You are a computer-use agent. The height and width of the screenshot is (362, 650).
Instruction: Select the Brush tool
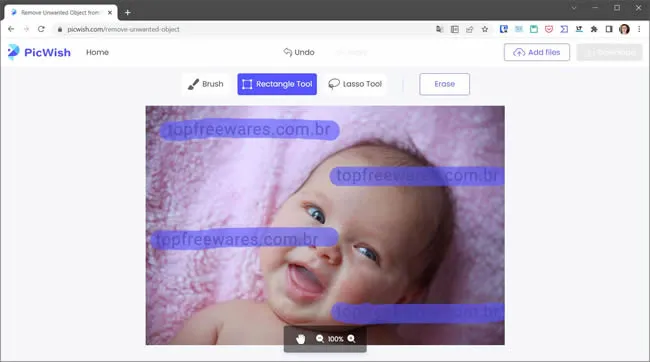pyautogui.click(x=205, y=84)
